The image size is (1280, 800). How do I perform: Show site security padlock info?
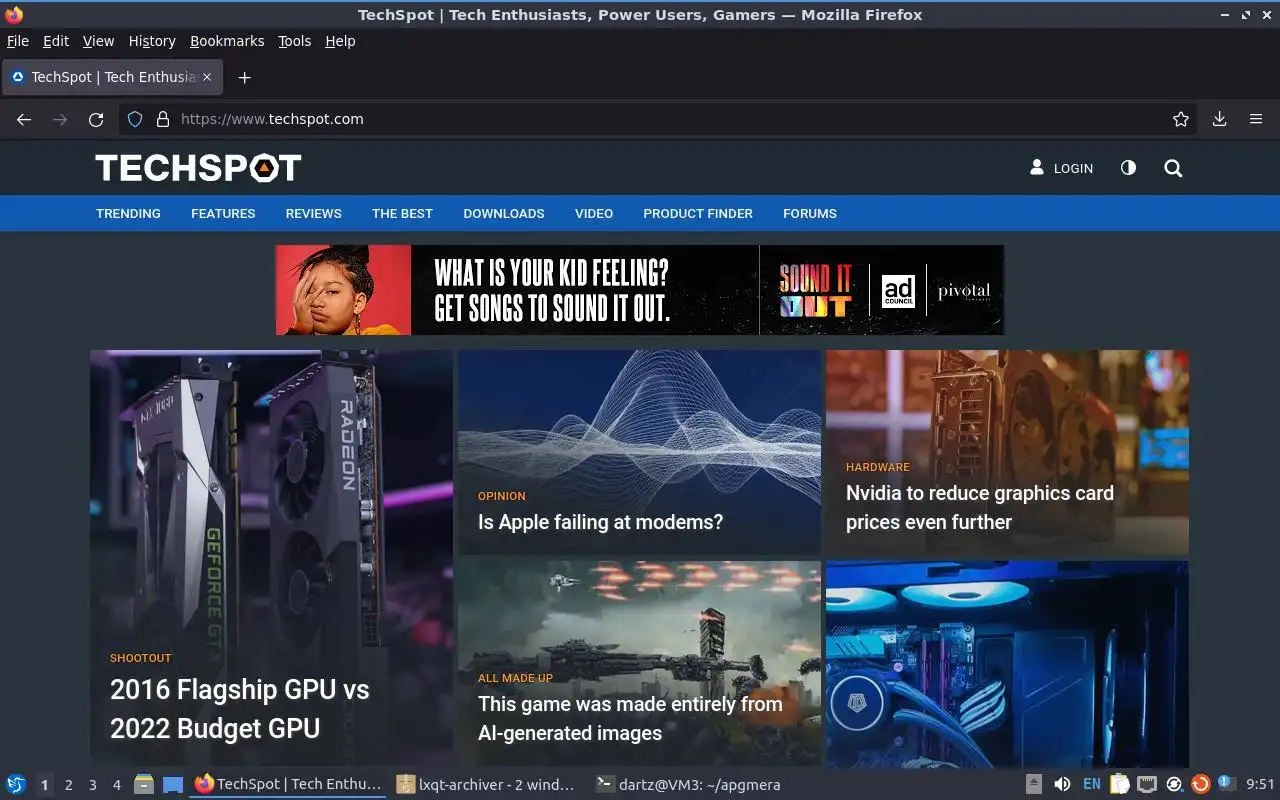(x=163, y=119)
